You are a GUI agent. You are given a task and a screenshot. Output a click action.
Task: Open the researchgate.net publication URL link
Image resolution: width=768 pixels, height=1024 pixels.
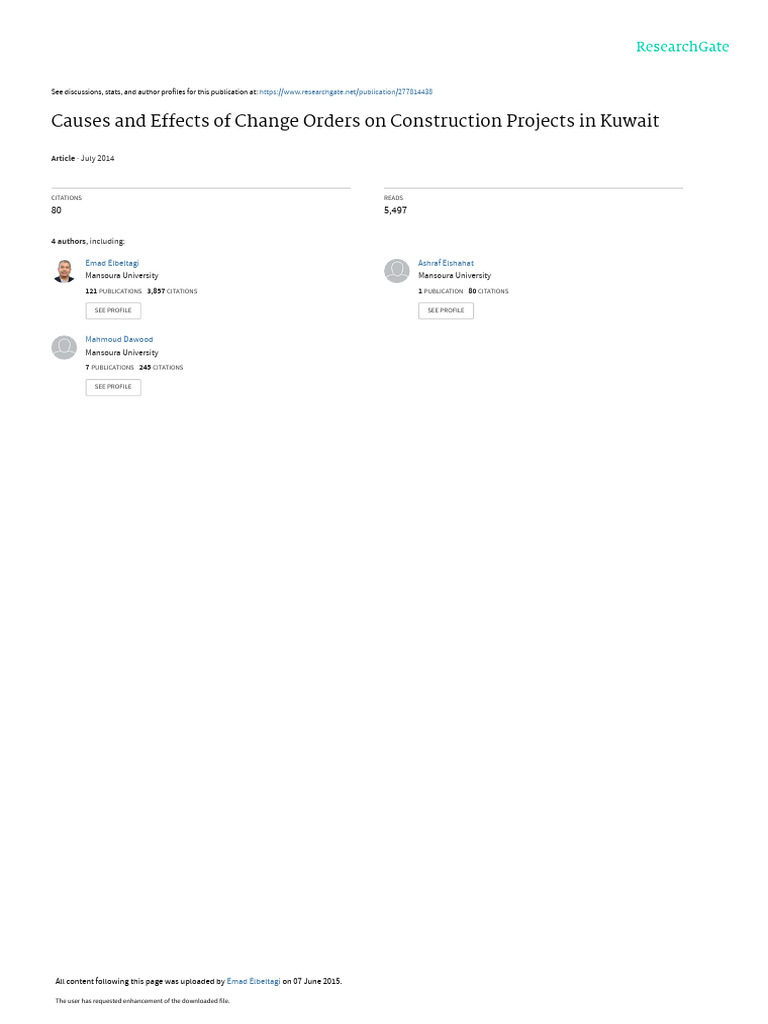346,92
